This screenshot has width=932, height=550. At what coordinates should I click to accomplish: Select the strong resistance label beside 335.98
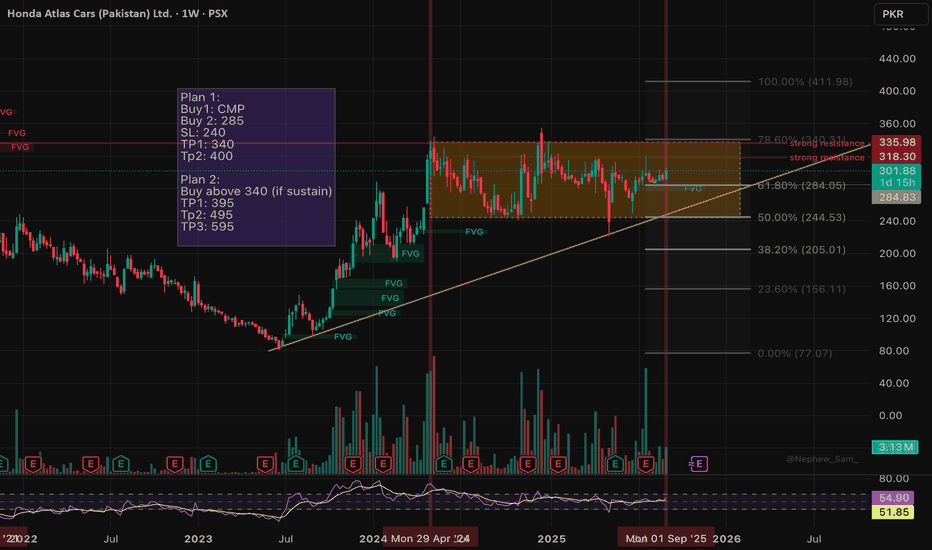(827, 143)
